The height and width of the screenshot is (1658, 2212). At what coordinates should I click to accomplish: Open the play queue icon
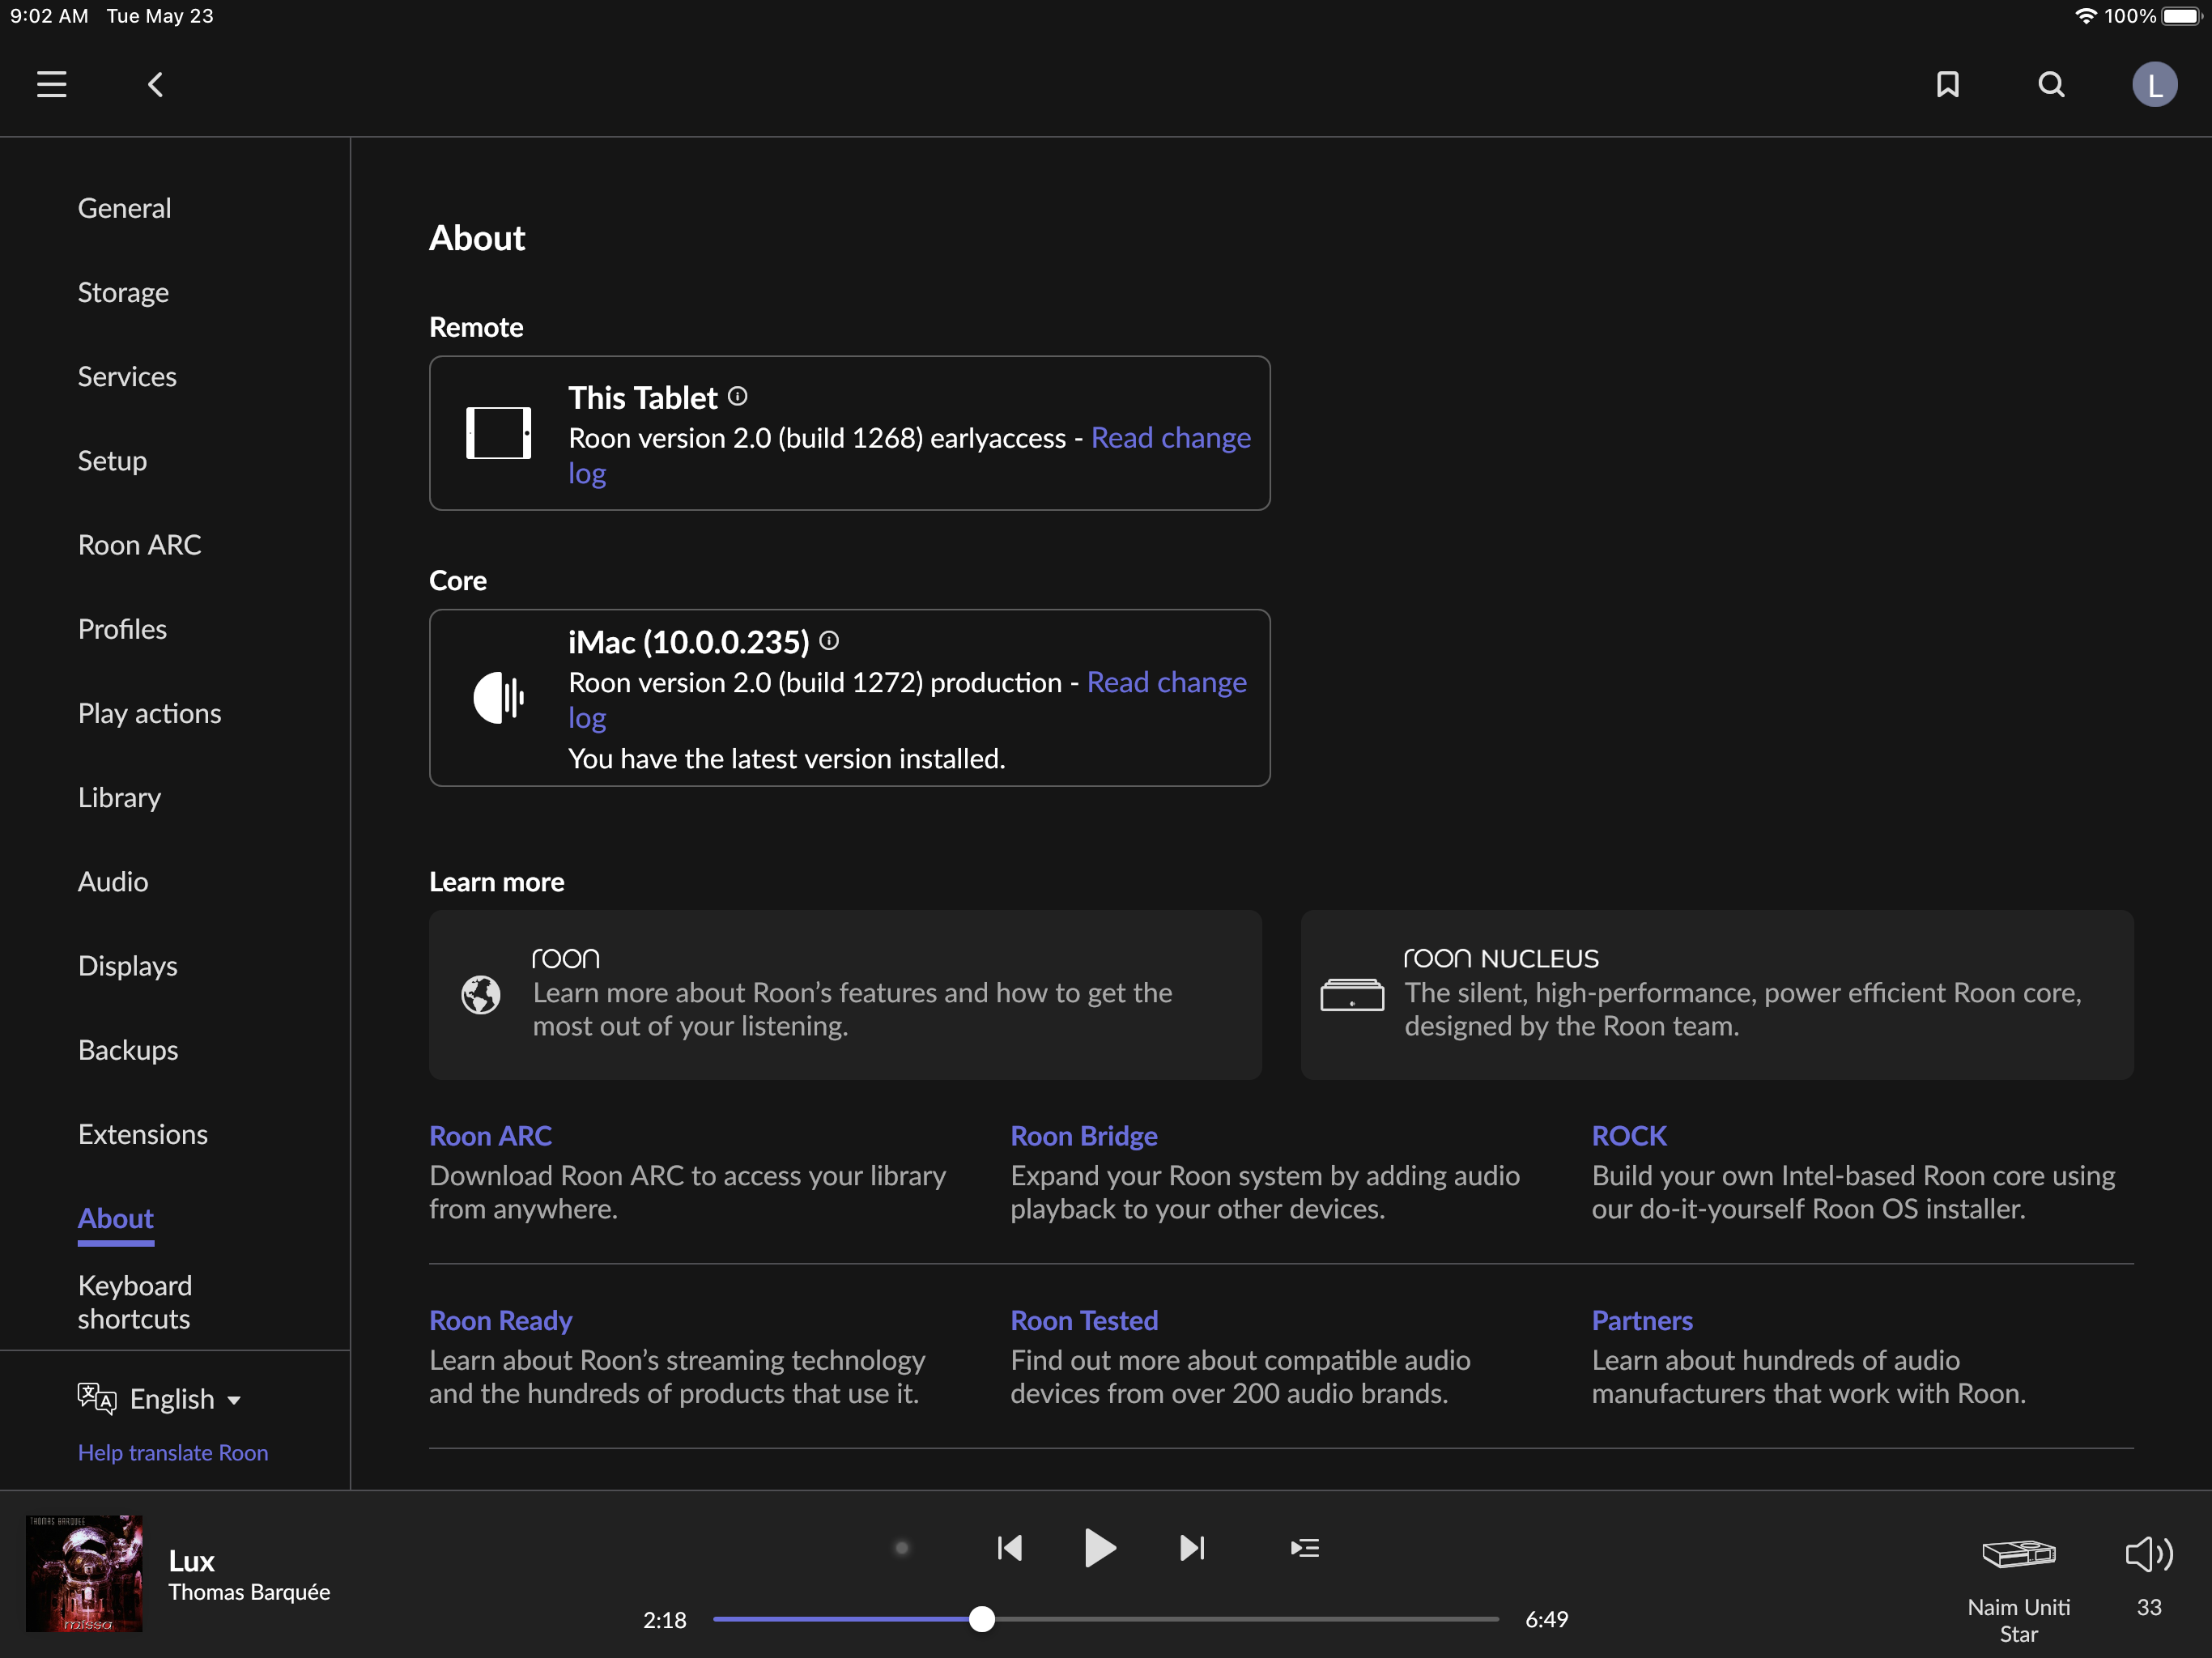click(x=1304, y=1547)
